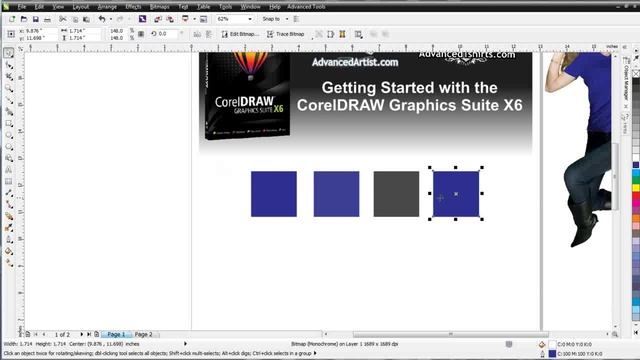Click the New document icon
The image size is (640, 360).
[x=12, y=19]
